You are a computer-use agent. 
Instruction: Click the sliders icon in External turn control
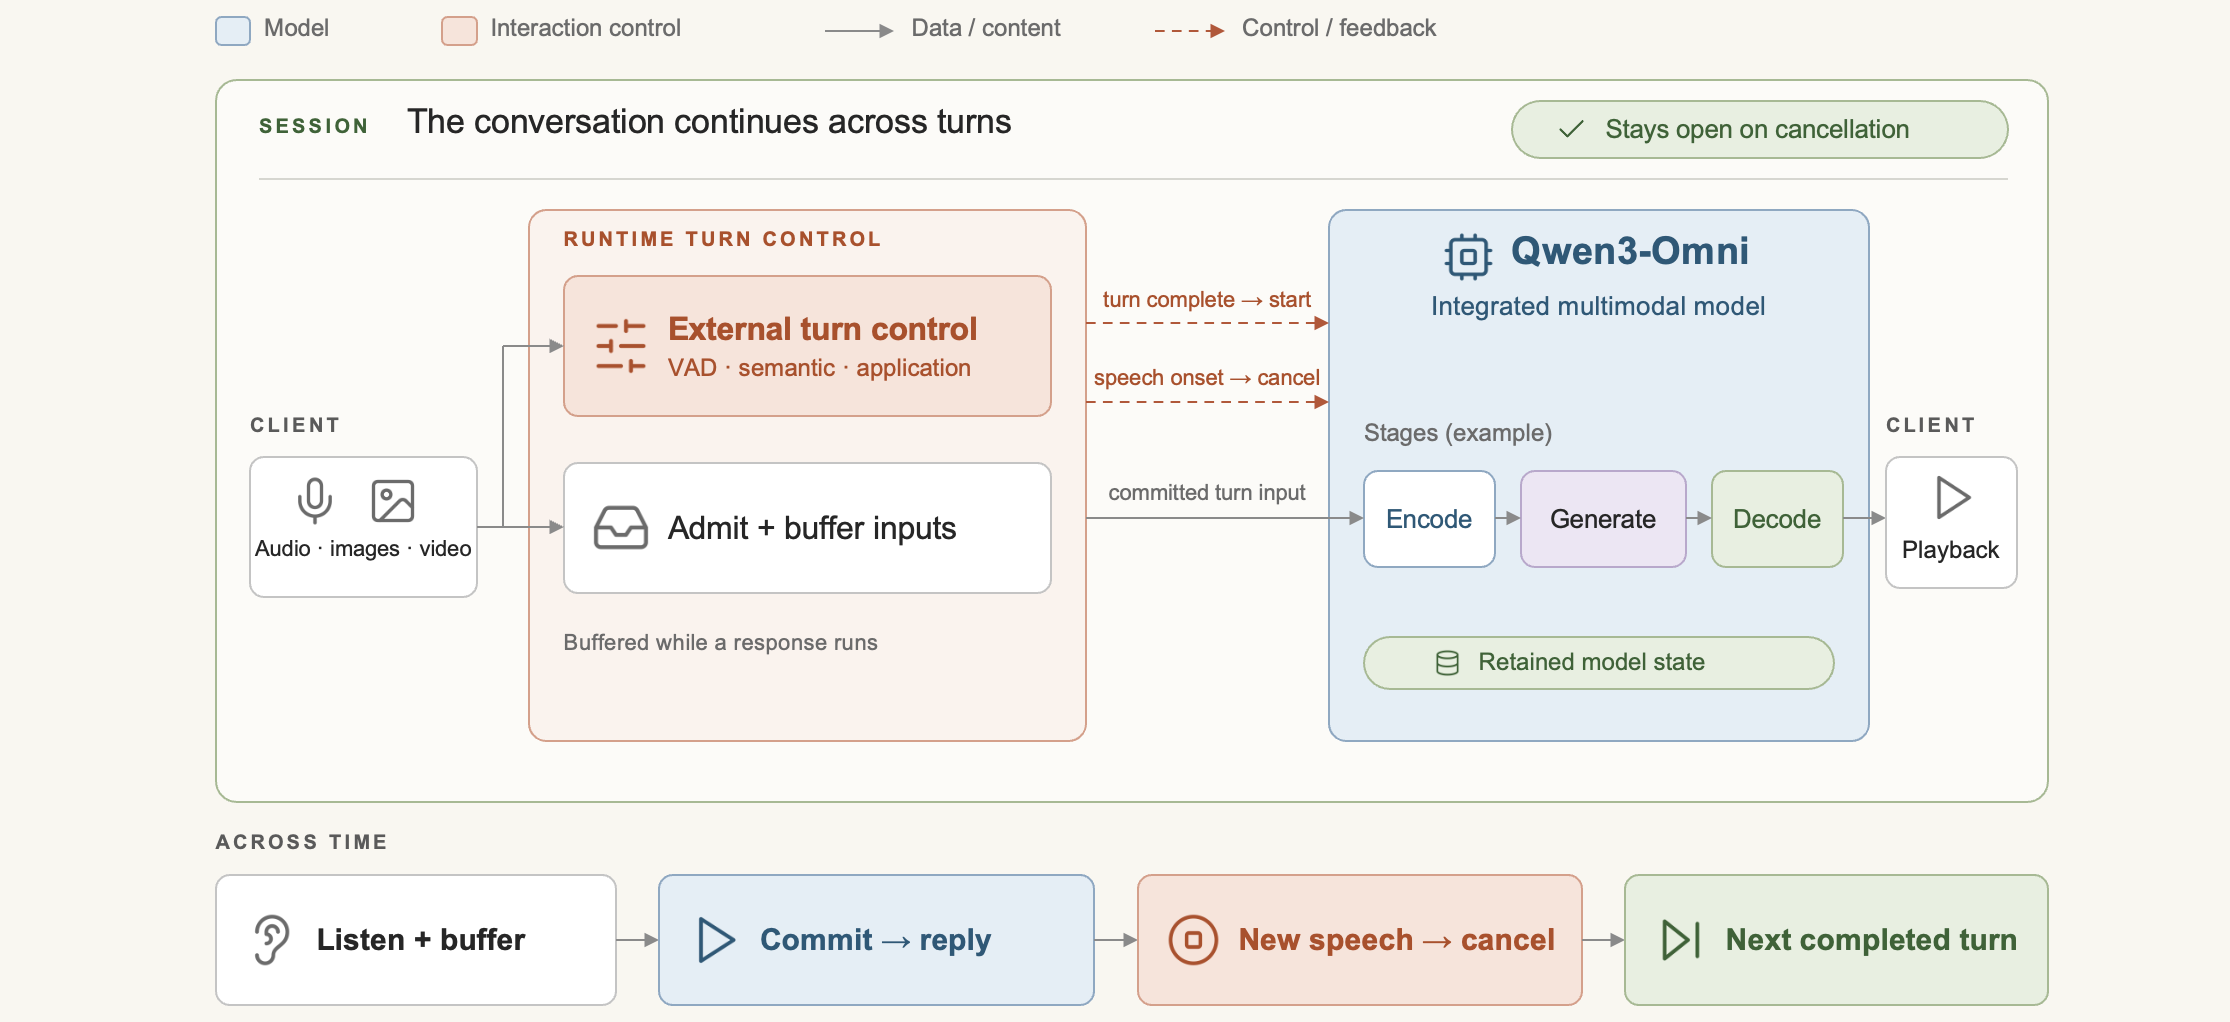621,346
